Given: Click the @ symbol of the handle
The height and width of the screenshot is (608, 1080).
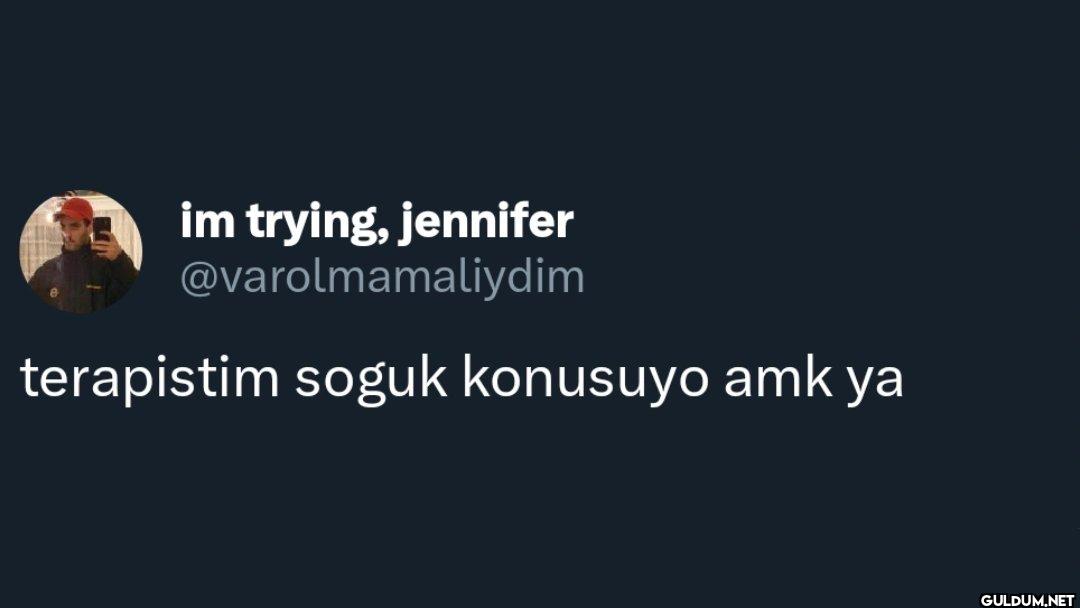Looking at the screenshot, I should pyautogui.click(x=198, y=279).
